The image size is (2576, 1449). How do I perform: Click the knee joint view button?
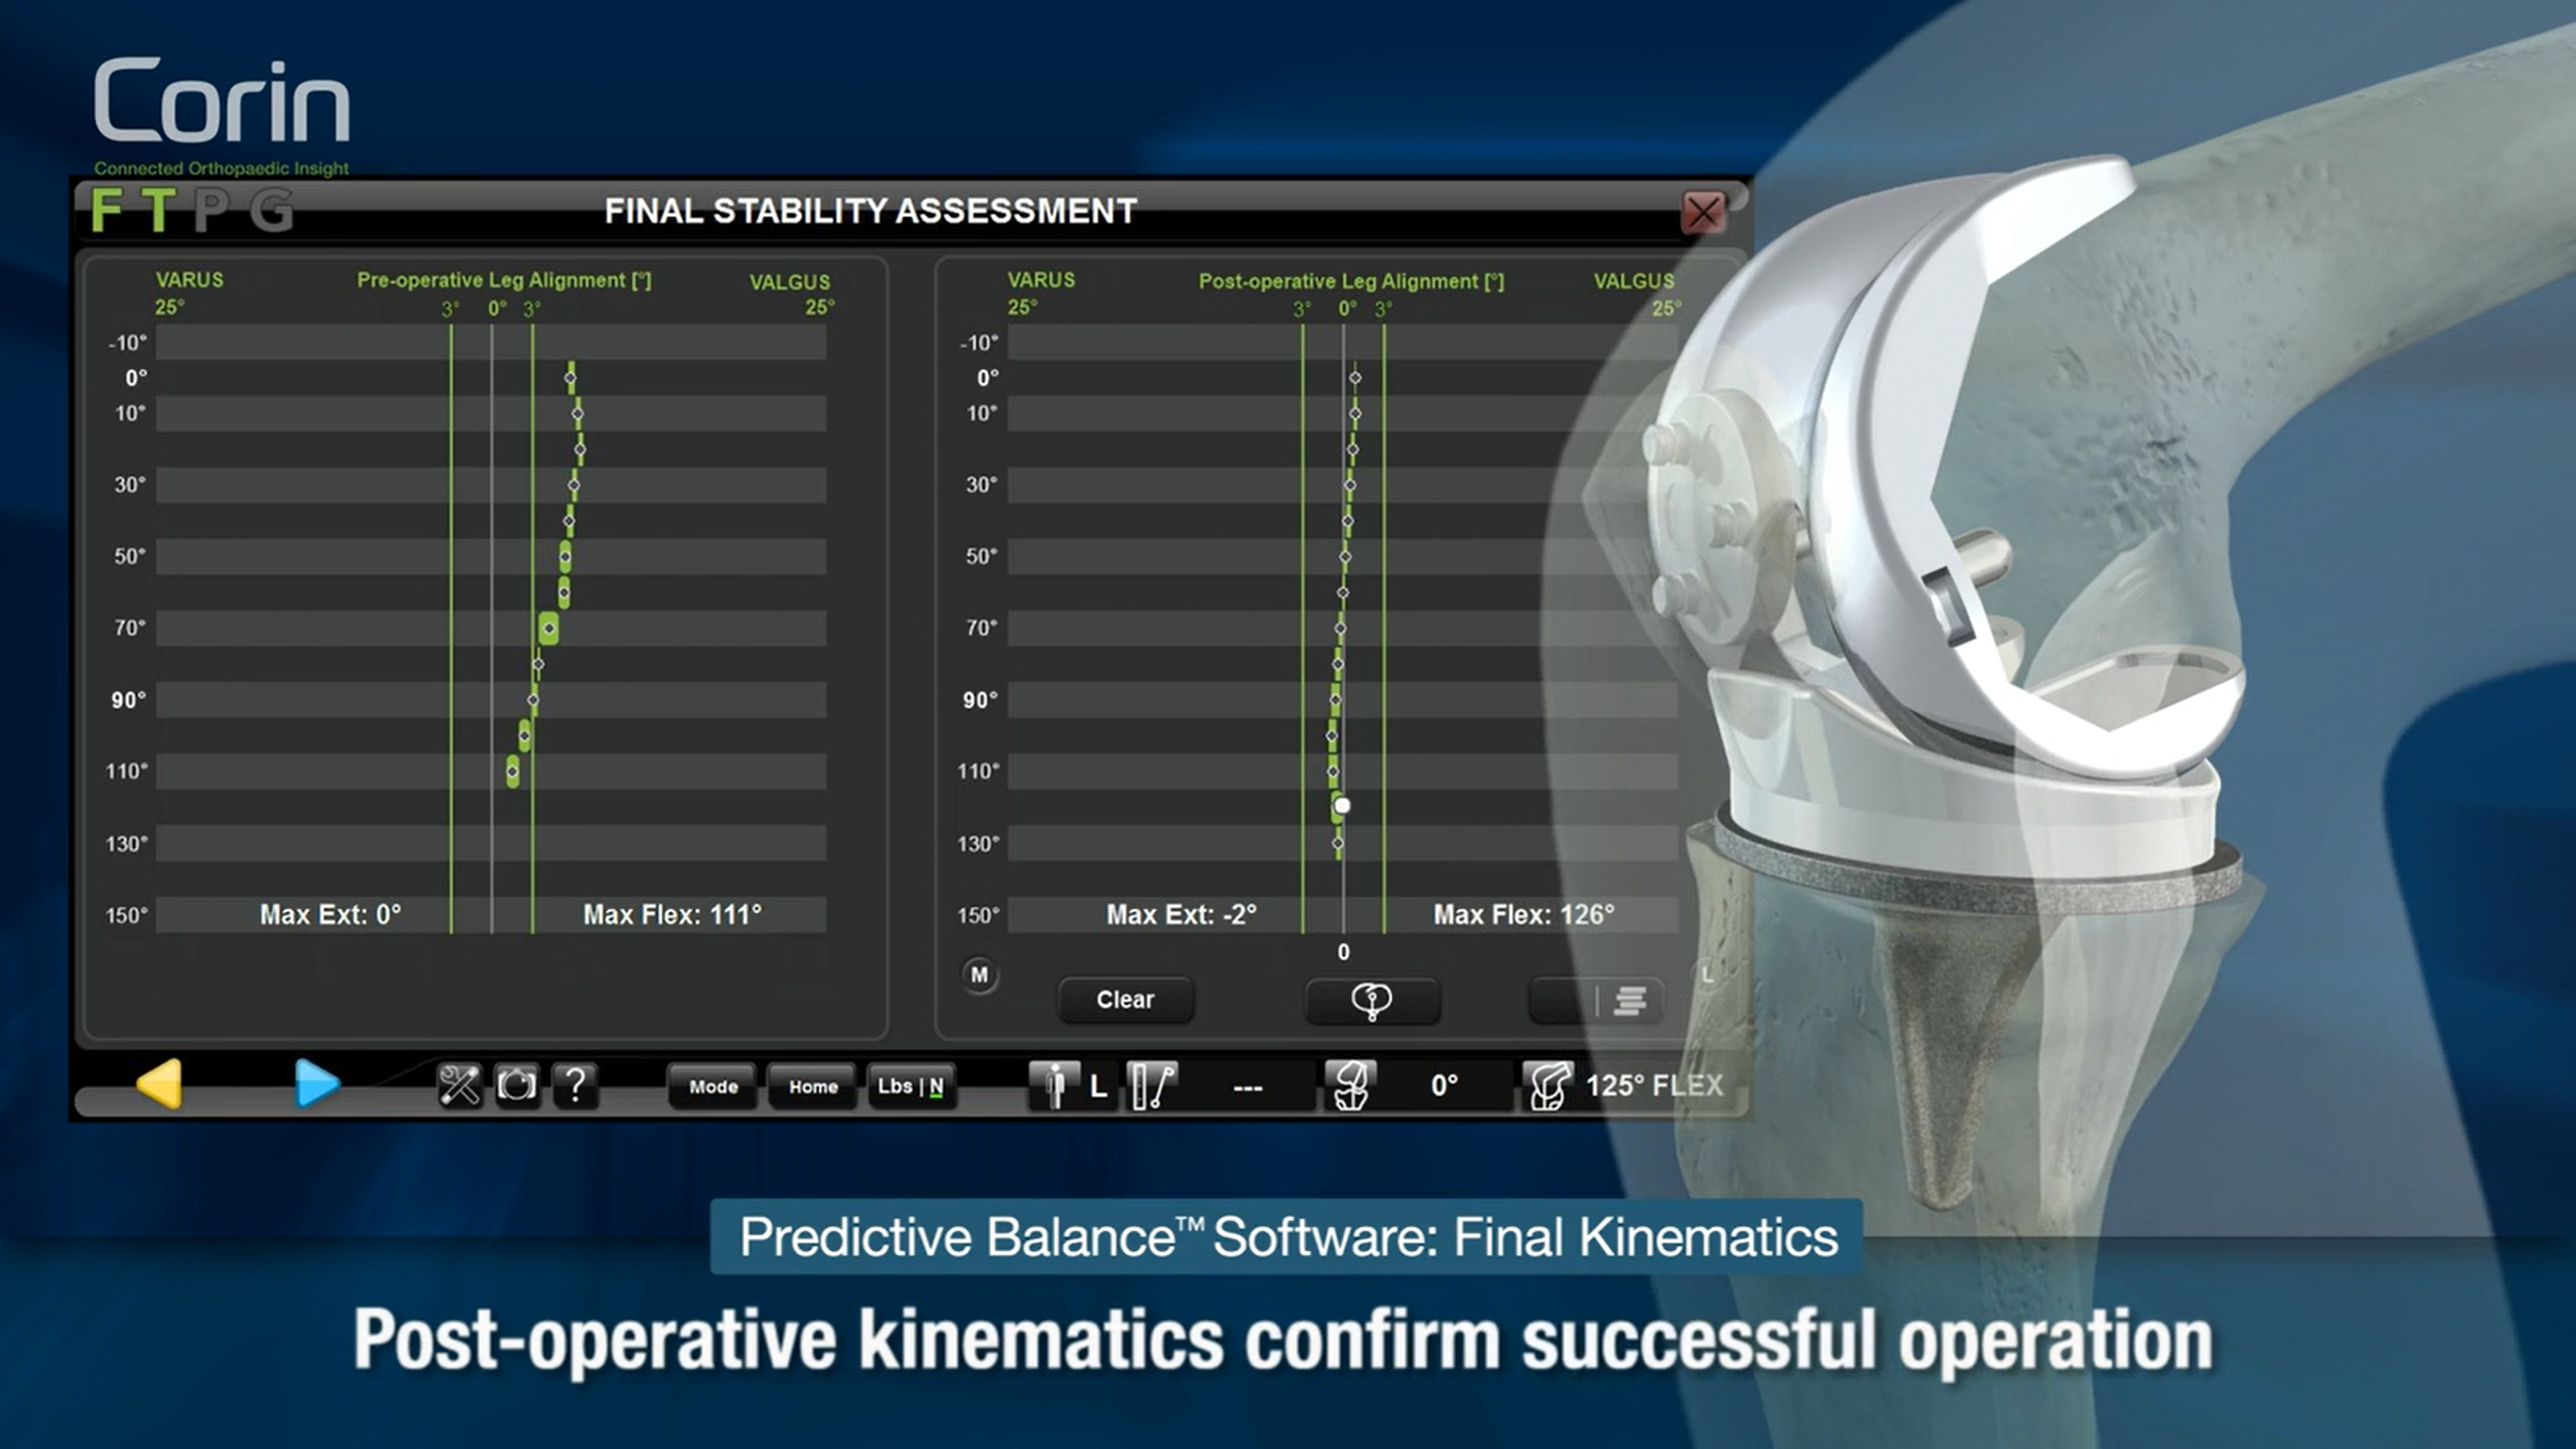pos(1372,1000)
